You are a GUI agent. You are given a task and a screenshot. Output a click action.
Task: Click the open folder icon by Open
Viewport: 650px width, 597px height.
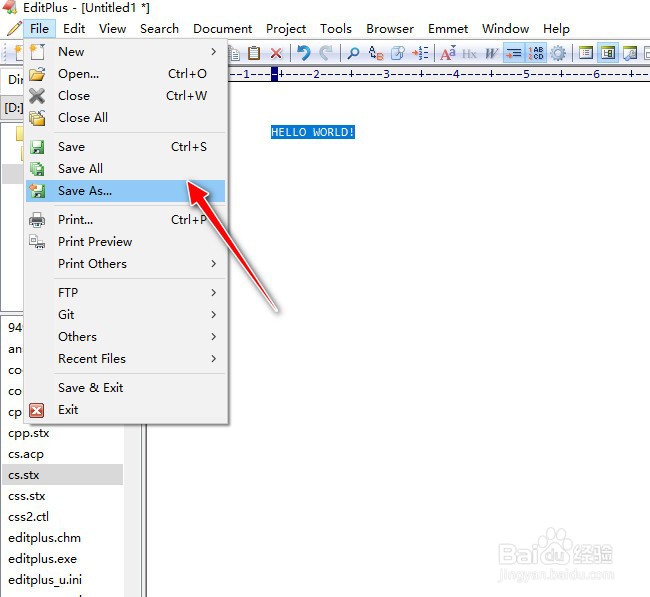[x=37, y=74]
